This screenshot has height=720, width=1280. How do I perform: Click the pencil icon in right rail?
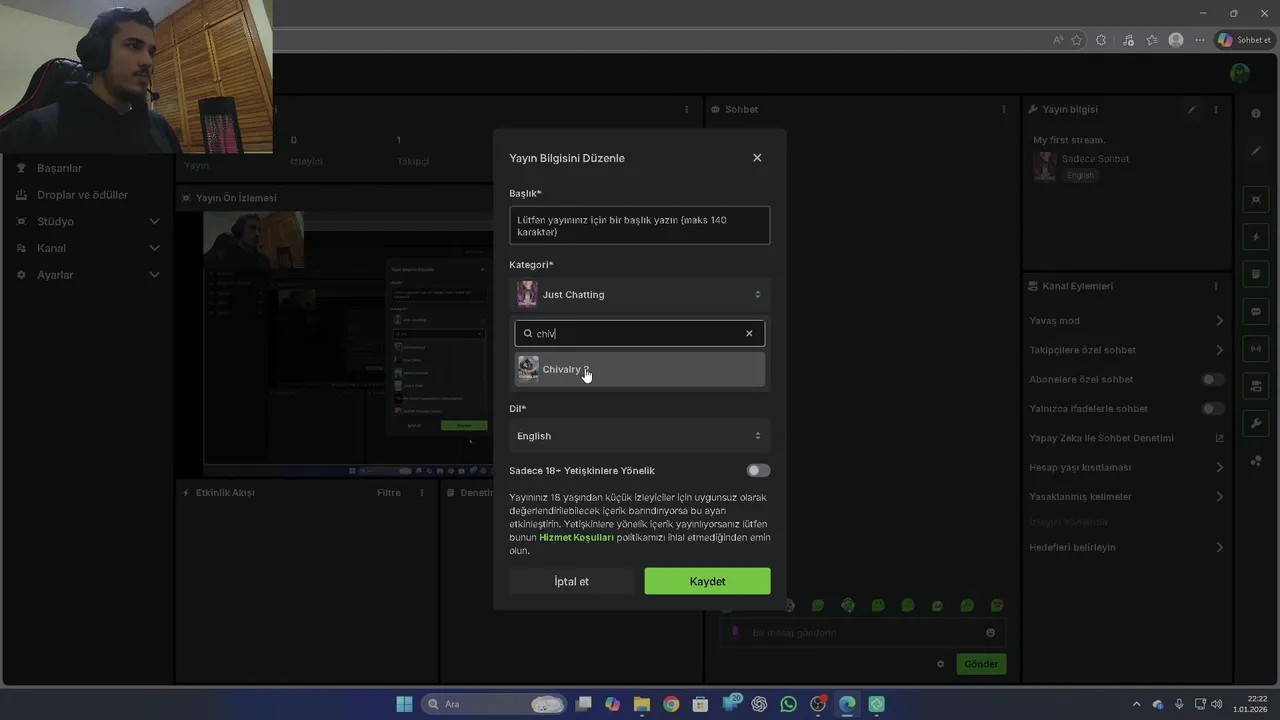coord(1256,151)
